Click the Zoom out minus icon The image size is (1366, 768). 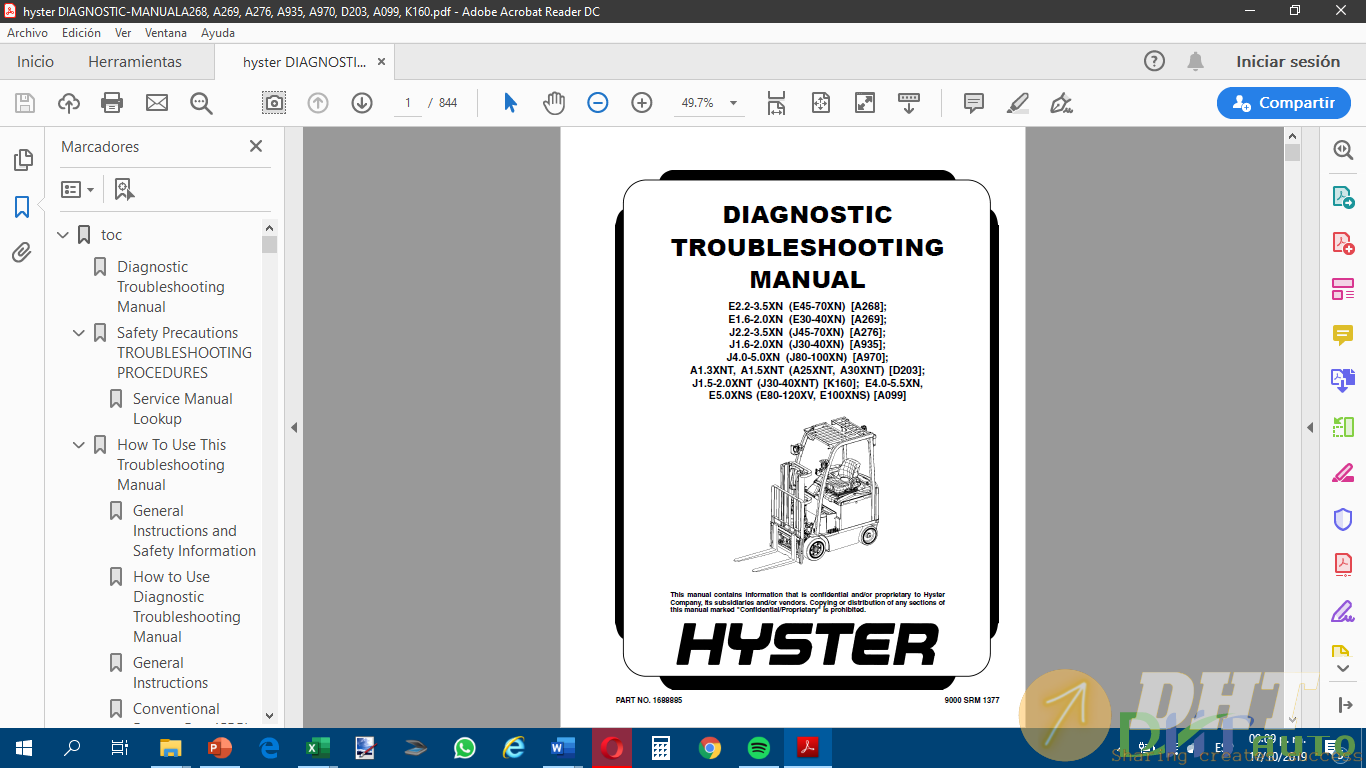(598, 103)
